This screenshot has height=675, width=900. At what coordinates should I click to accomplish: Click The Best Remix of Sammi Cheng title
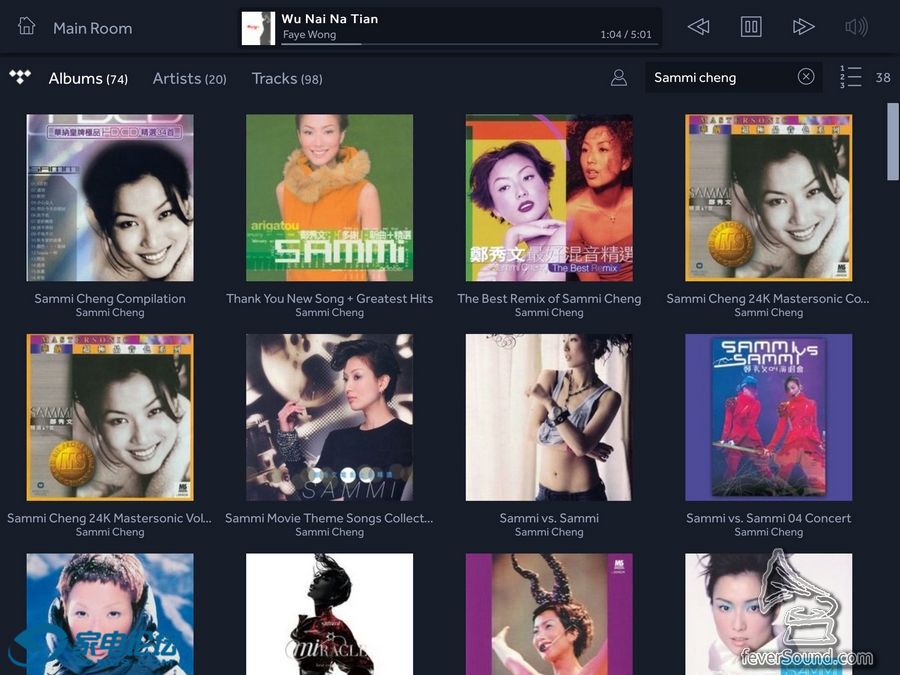pyautogui.click(x=549, y=298)
